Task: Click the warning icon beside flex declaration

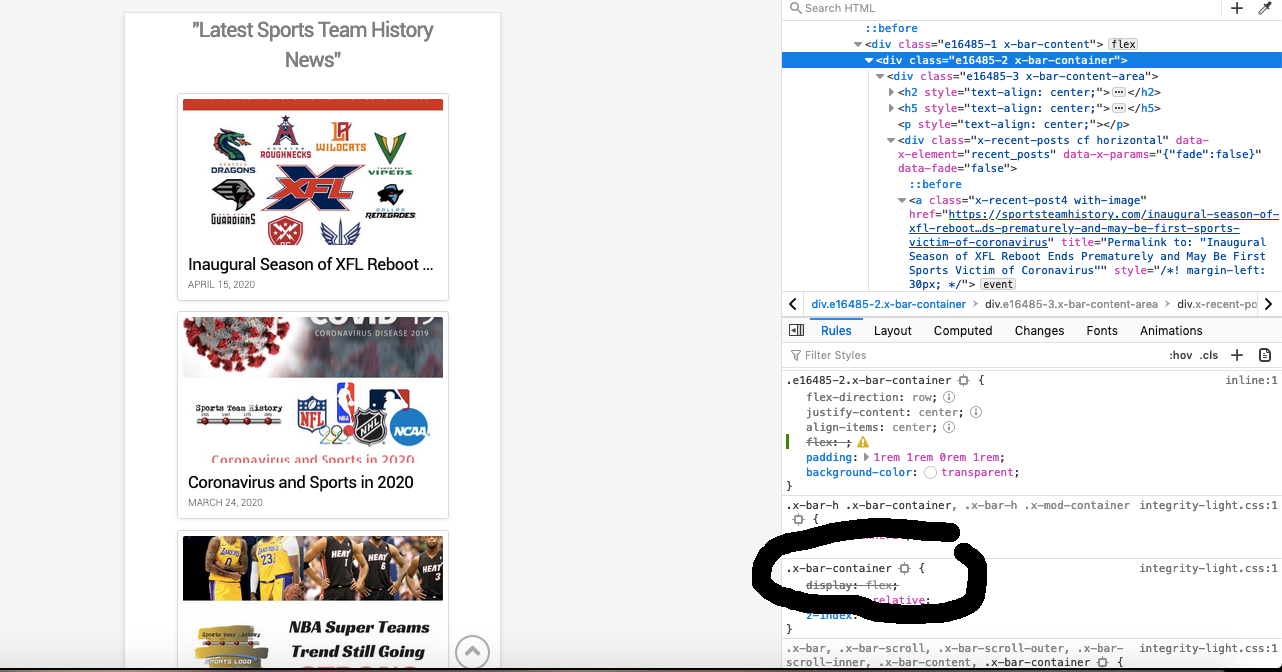Action: coord(863,442)
